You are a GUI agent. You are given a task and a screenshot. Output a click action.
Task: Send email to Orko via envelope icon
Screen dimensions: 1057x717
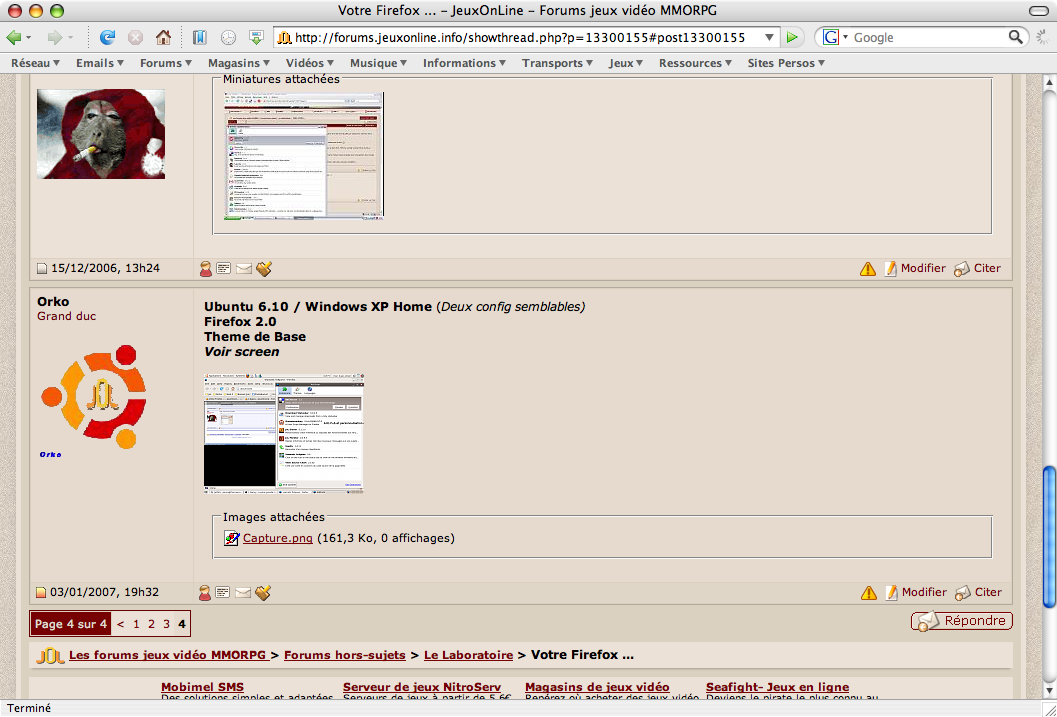click(x=243, y=593)
